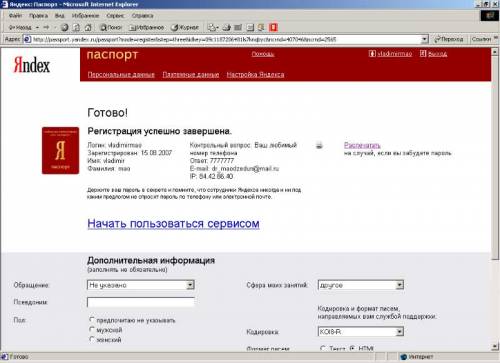Viewport: 500px width, 363px height.
Task: Select the HTML letter format radio button
Action: pos(352,348)
